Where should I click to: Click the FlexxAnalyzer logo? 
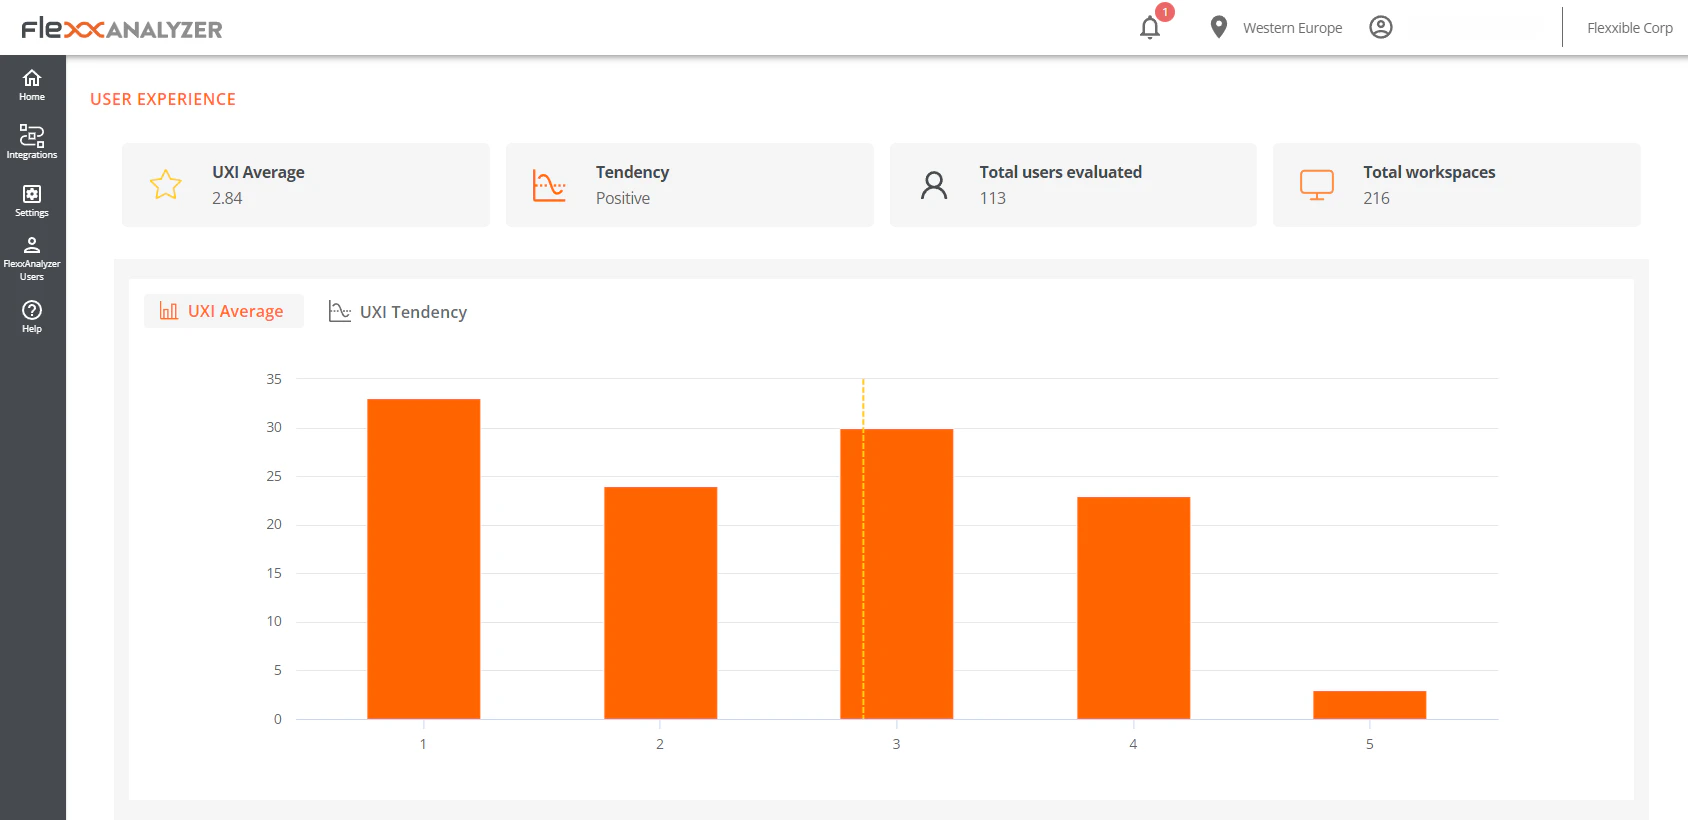coord(122,29)
